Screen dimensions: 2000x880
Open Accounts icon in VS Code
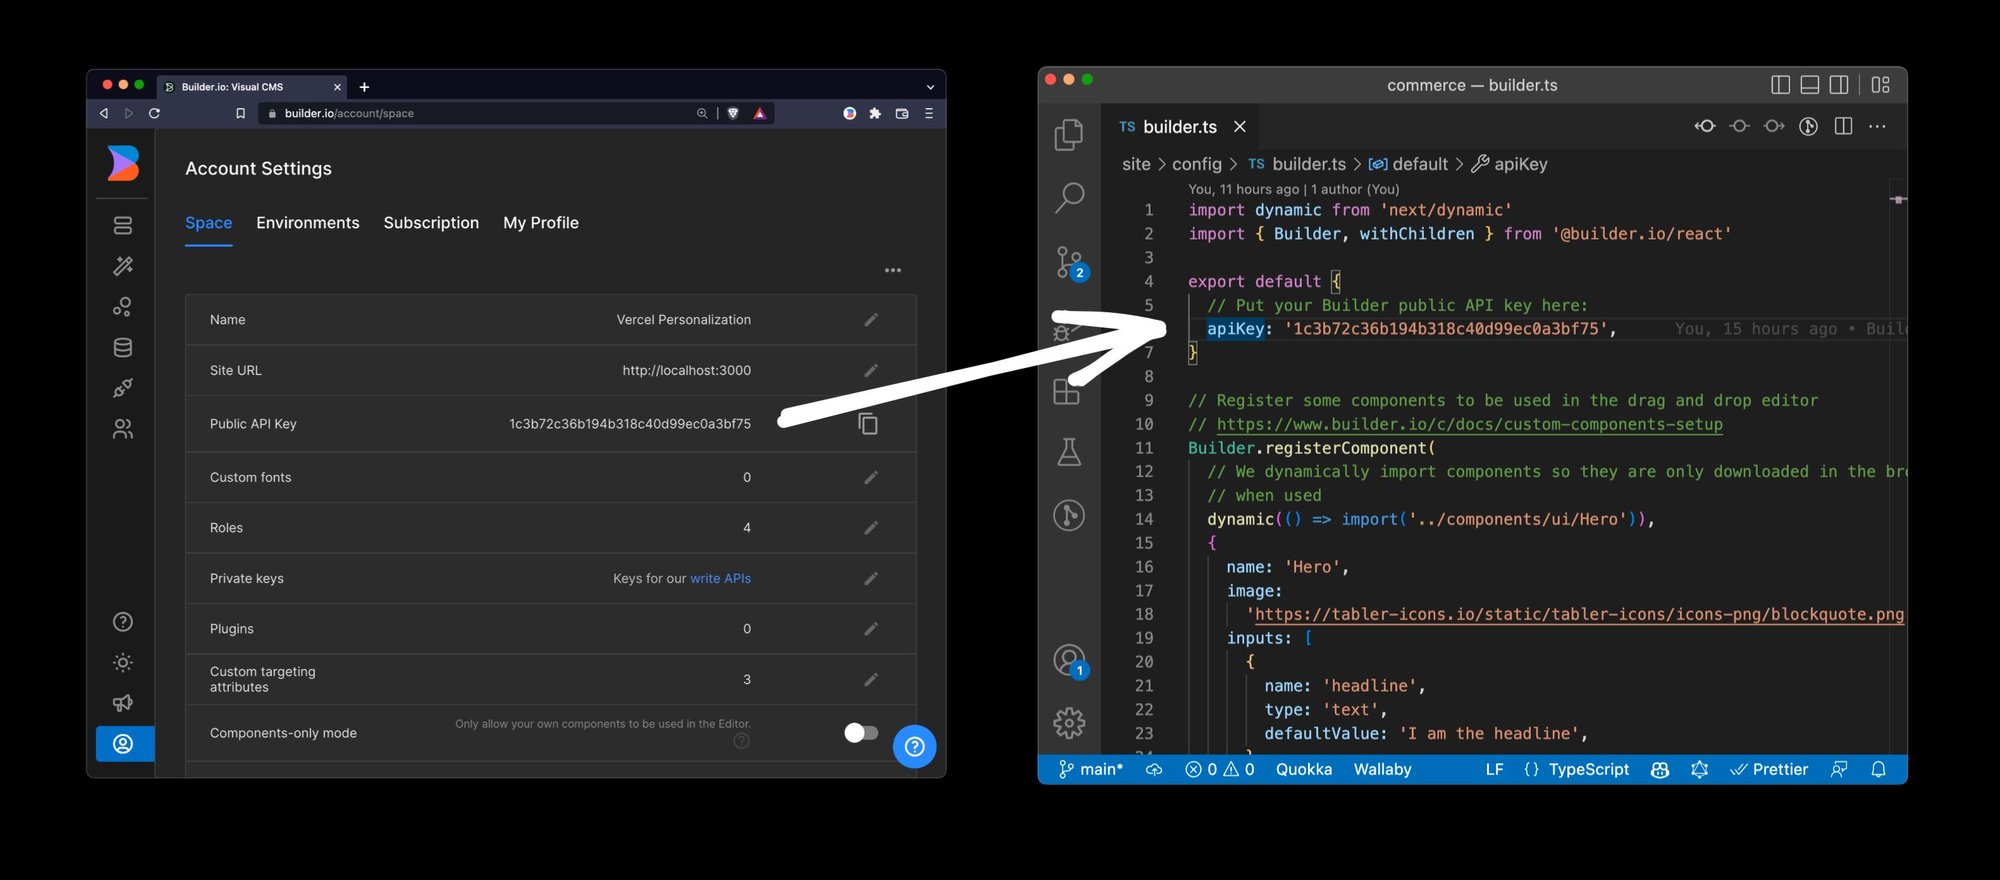point(1070,661)
